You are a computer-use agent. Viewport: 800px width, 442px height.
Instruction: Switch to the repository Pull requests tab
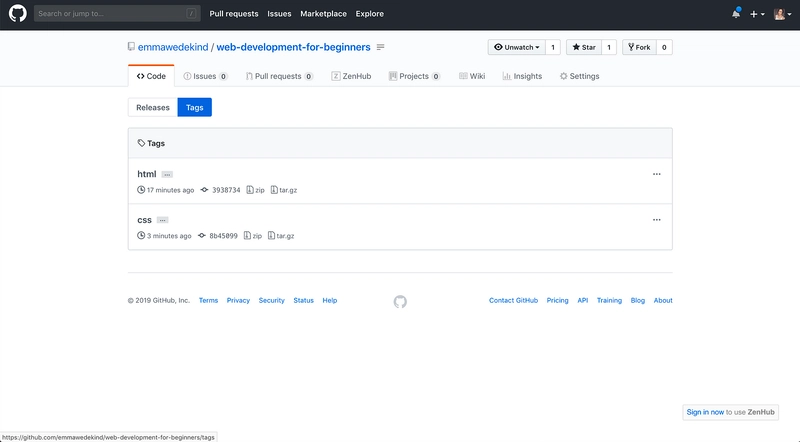[x=279, y=76]
